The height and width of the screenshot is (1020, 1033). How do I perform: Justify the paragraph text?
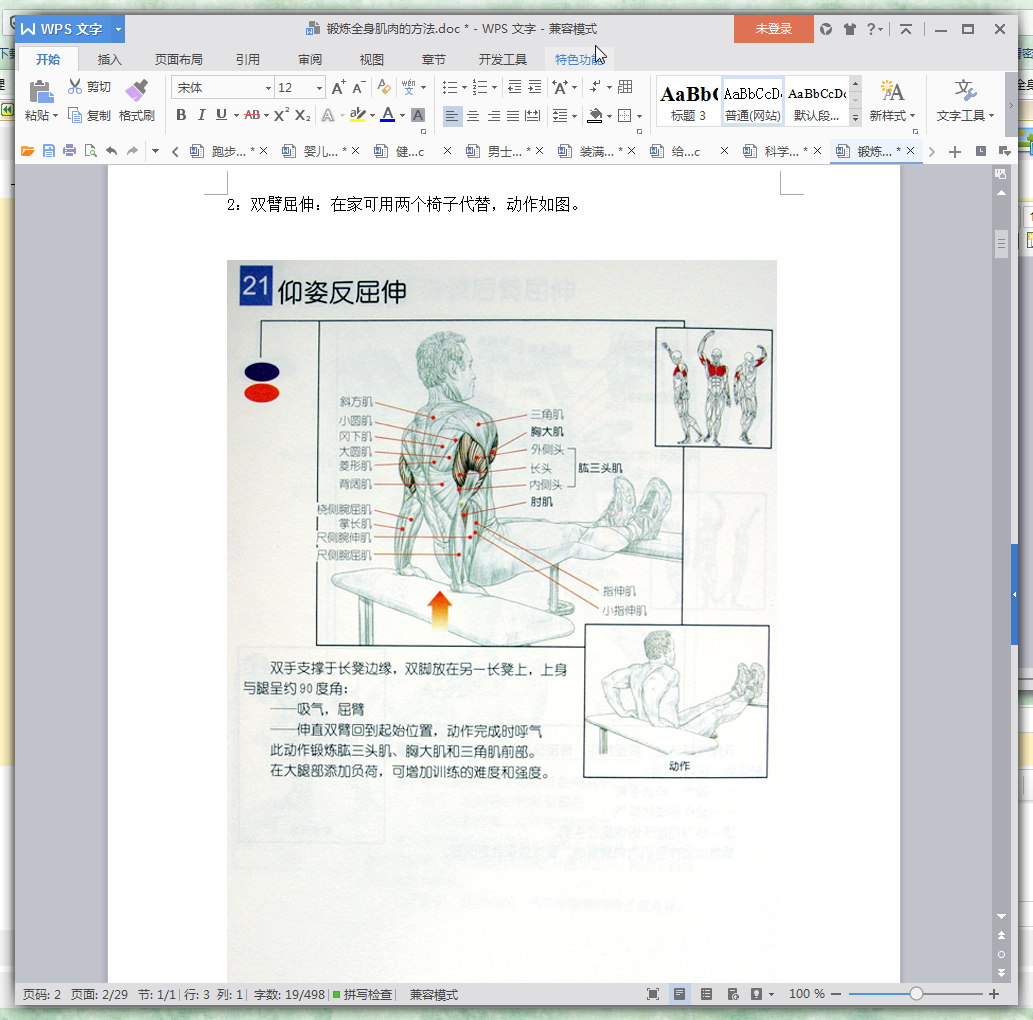513,116
